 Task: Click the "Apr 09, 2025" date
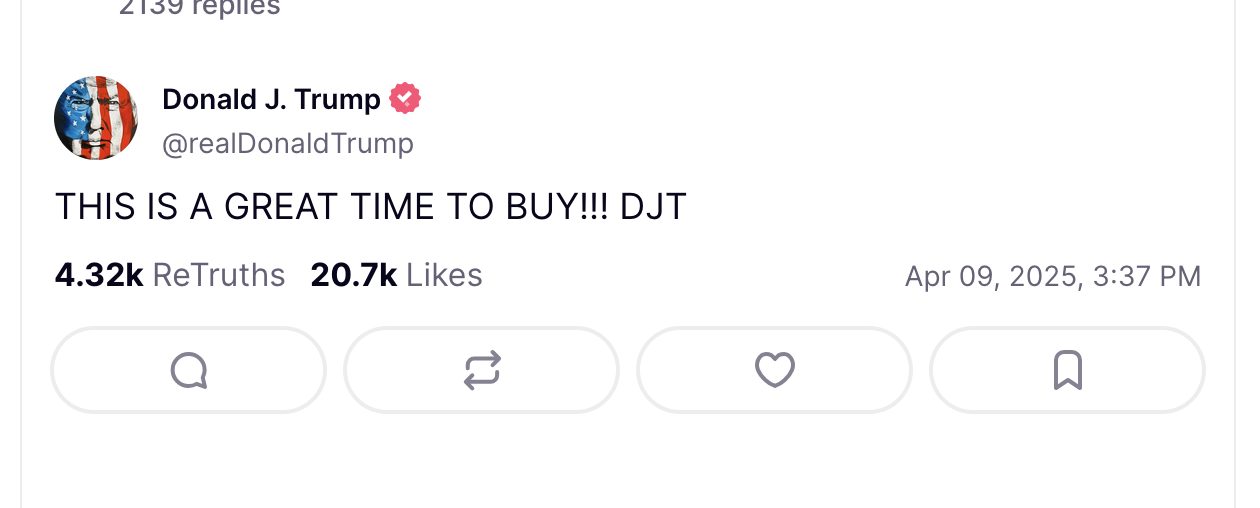pos(992,276)
